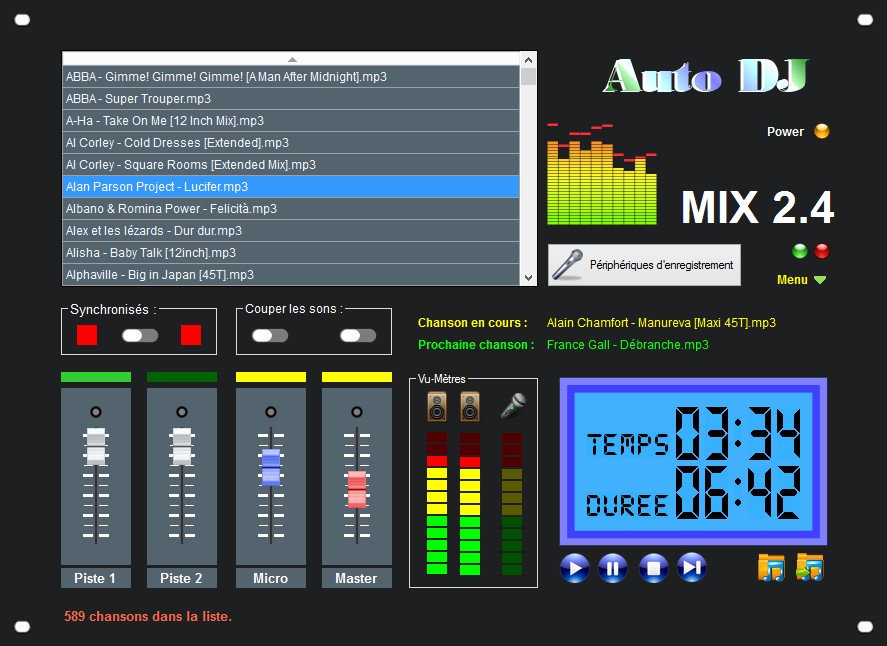Image resolution: width=887 pixels, height=646 pixels.
Task: Stop playback with the Stop icon
Action: [x=652, y=567]
